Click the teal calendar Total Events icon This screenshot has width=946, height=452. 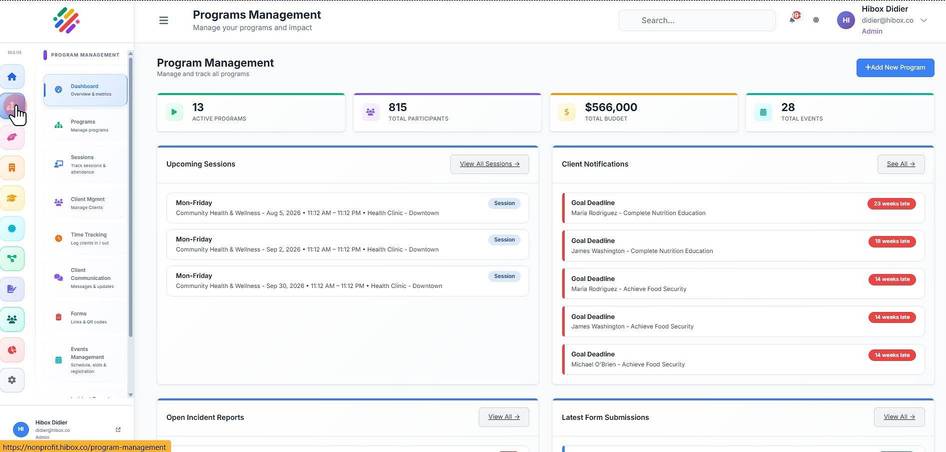pos(763,112)
